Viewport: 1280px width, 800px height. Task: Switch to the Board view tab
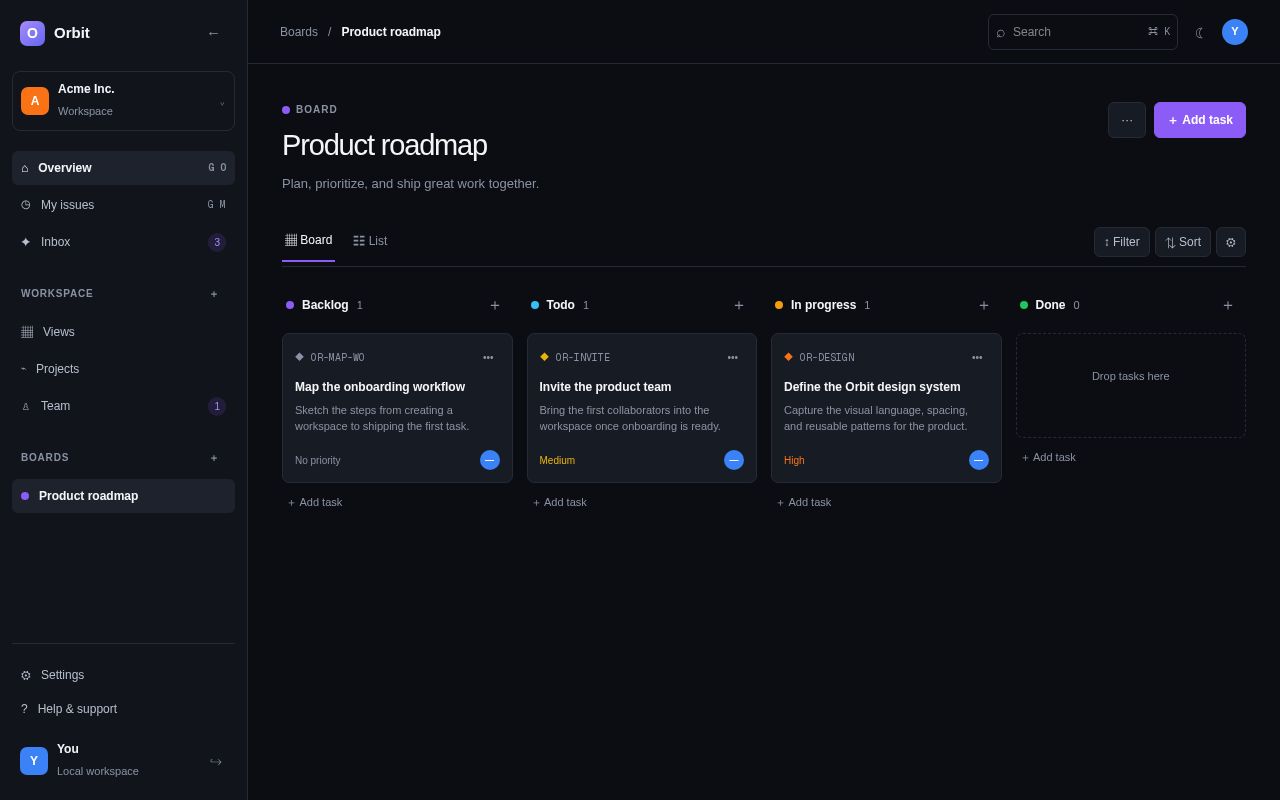308,241
